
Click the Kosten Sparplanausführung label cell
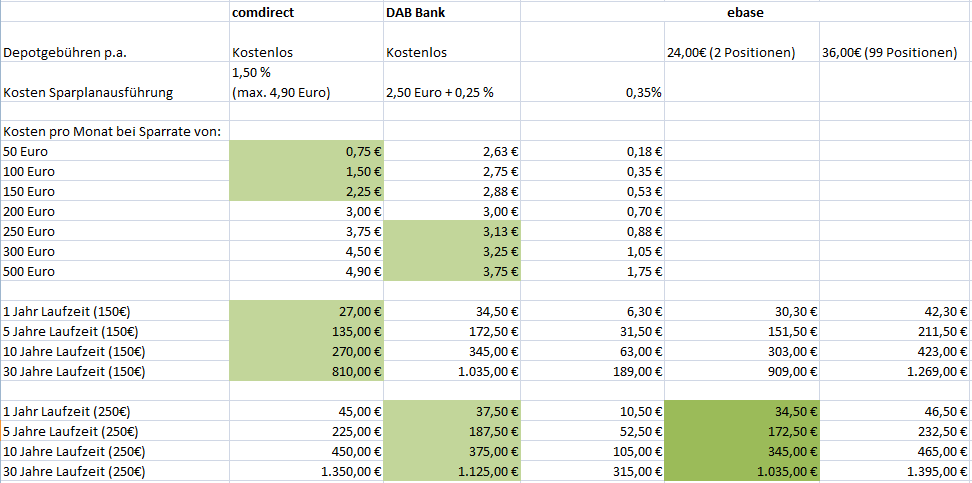[x=115, y=82]
